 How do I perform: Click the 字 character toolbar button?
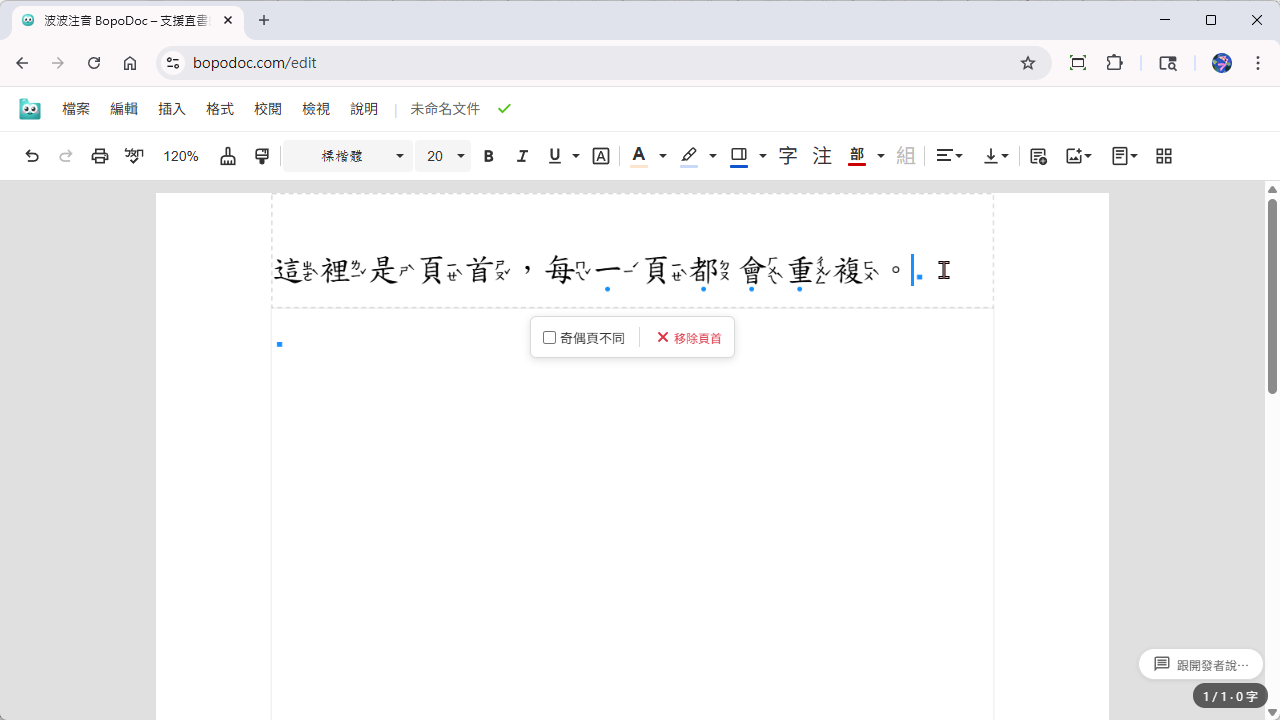788,156
